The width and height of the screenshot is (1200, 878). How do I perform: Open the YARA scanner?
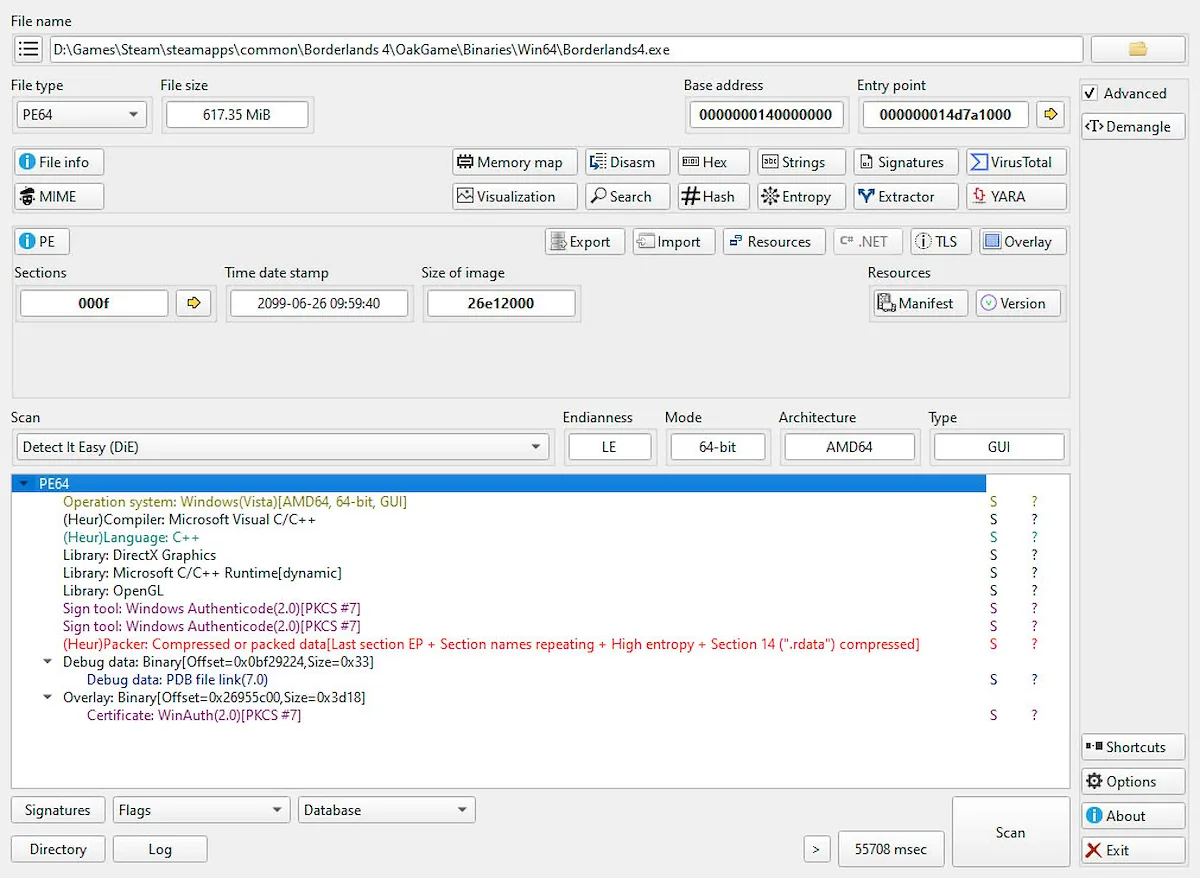[x=1016, y=197]
